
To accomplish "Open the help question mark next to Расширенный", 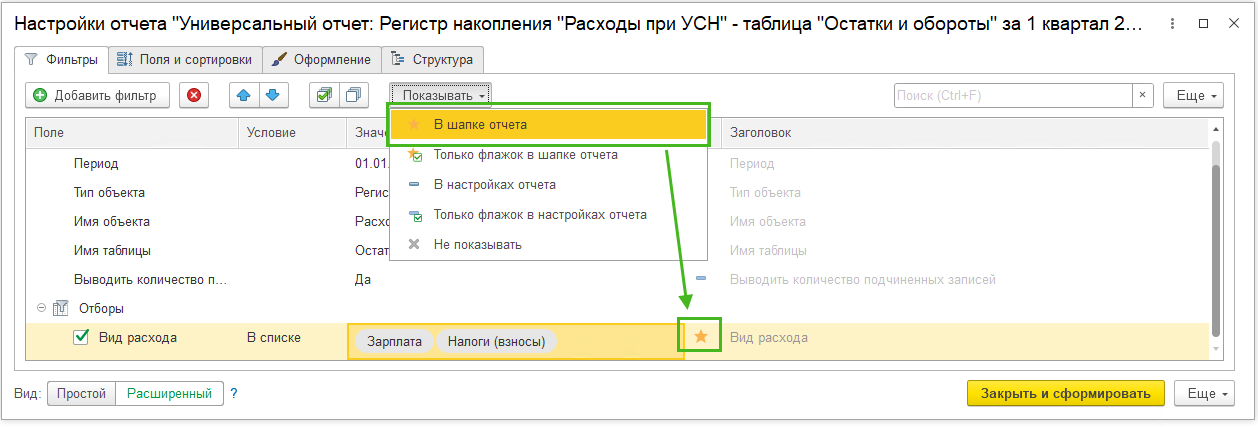I will pos(234,394).
